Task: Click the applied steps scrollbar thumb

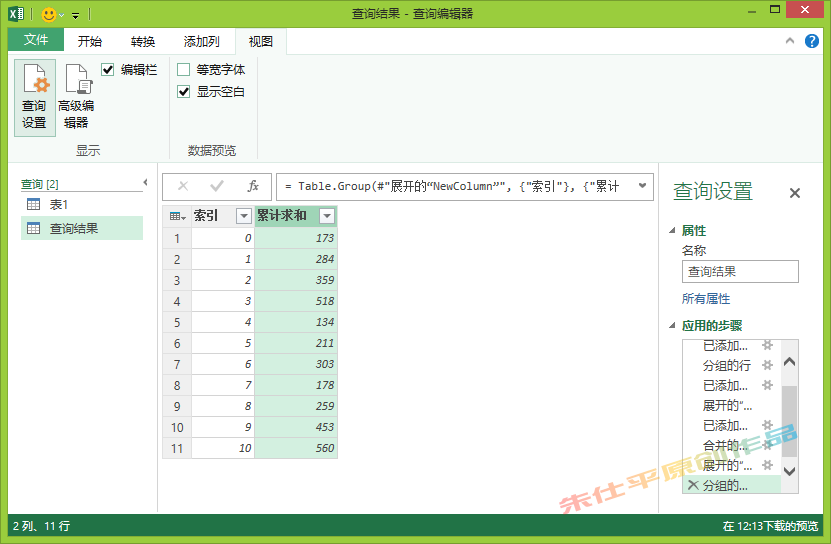Action: (x=789, y=422)
